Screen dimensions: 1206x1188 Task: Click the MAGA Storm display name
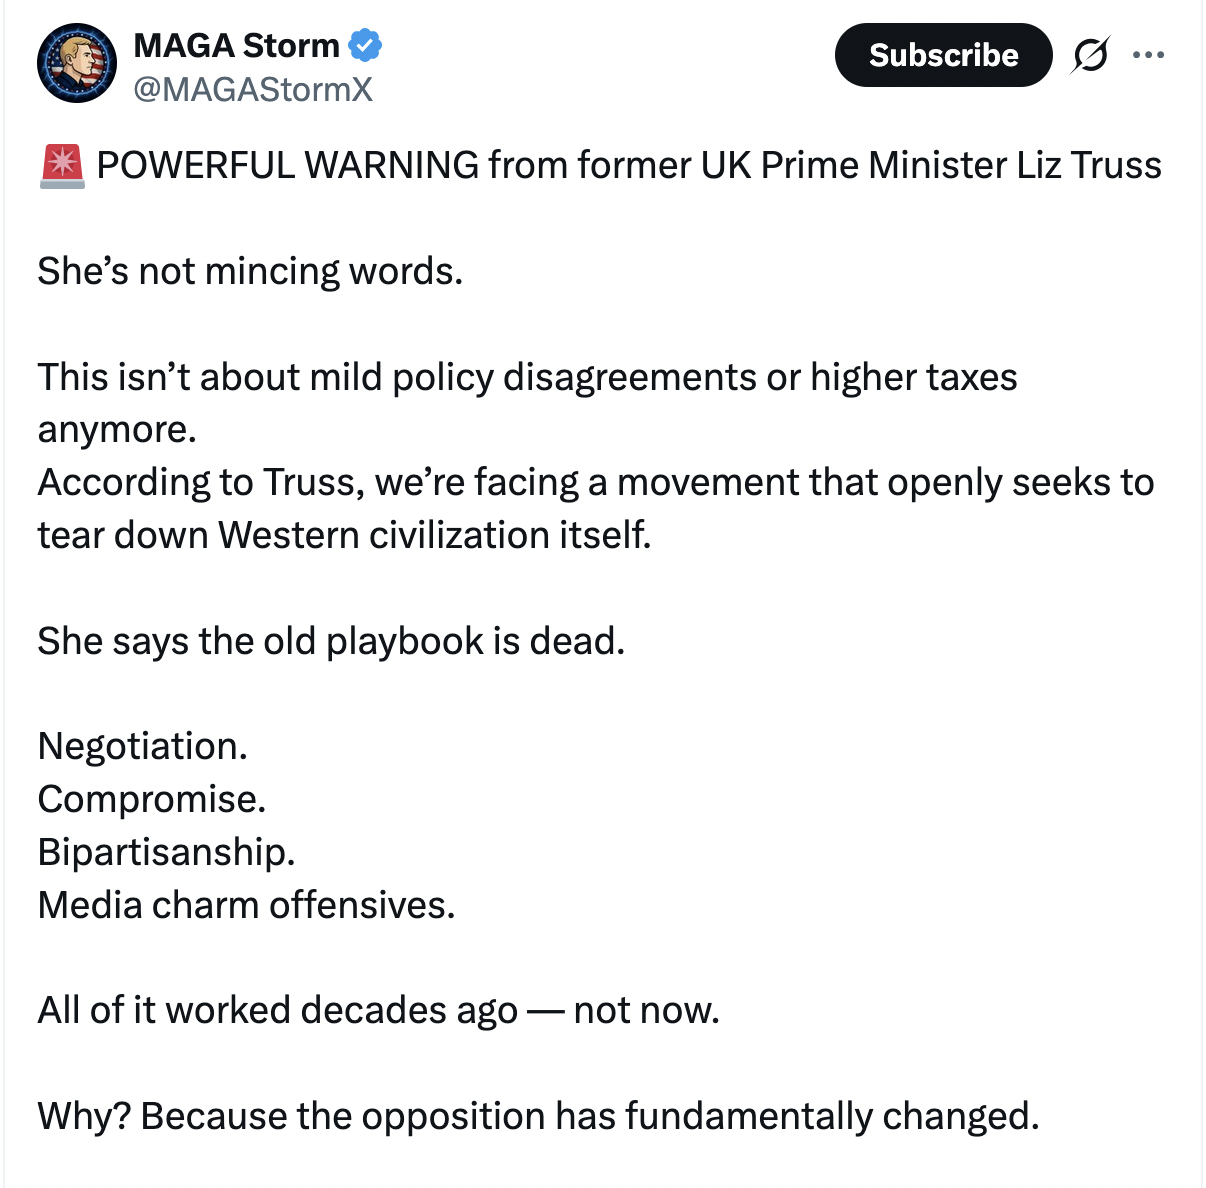tap(236, 45)
